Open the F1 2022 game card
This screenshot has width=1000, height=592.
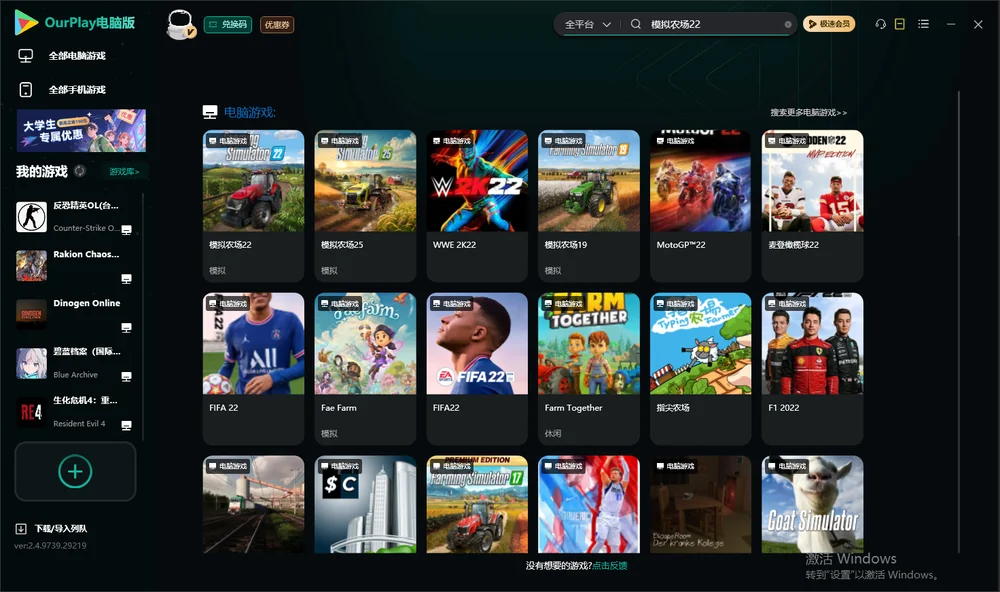pyautogui.click(x=812, y=368)
